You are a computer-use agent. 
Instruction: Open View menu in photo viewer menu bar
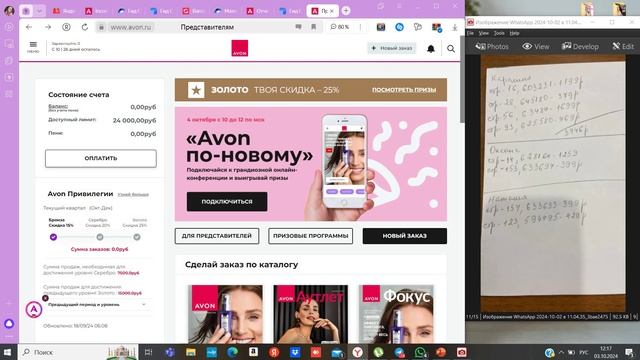484,33
